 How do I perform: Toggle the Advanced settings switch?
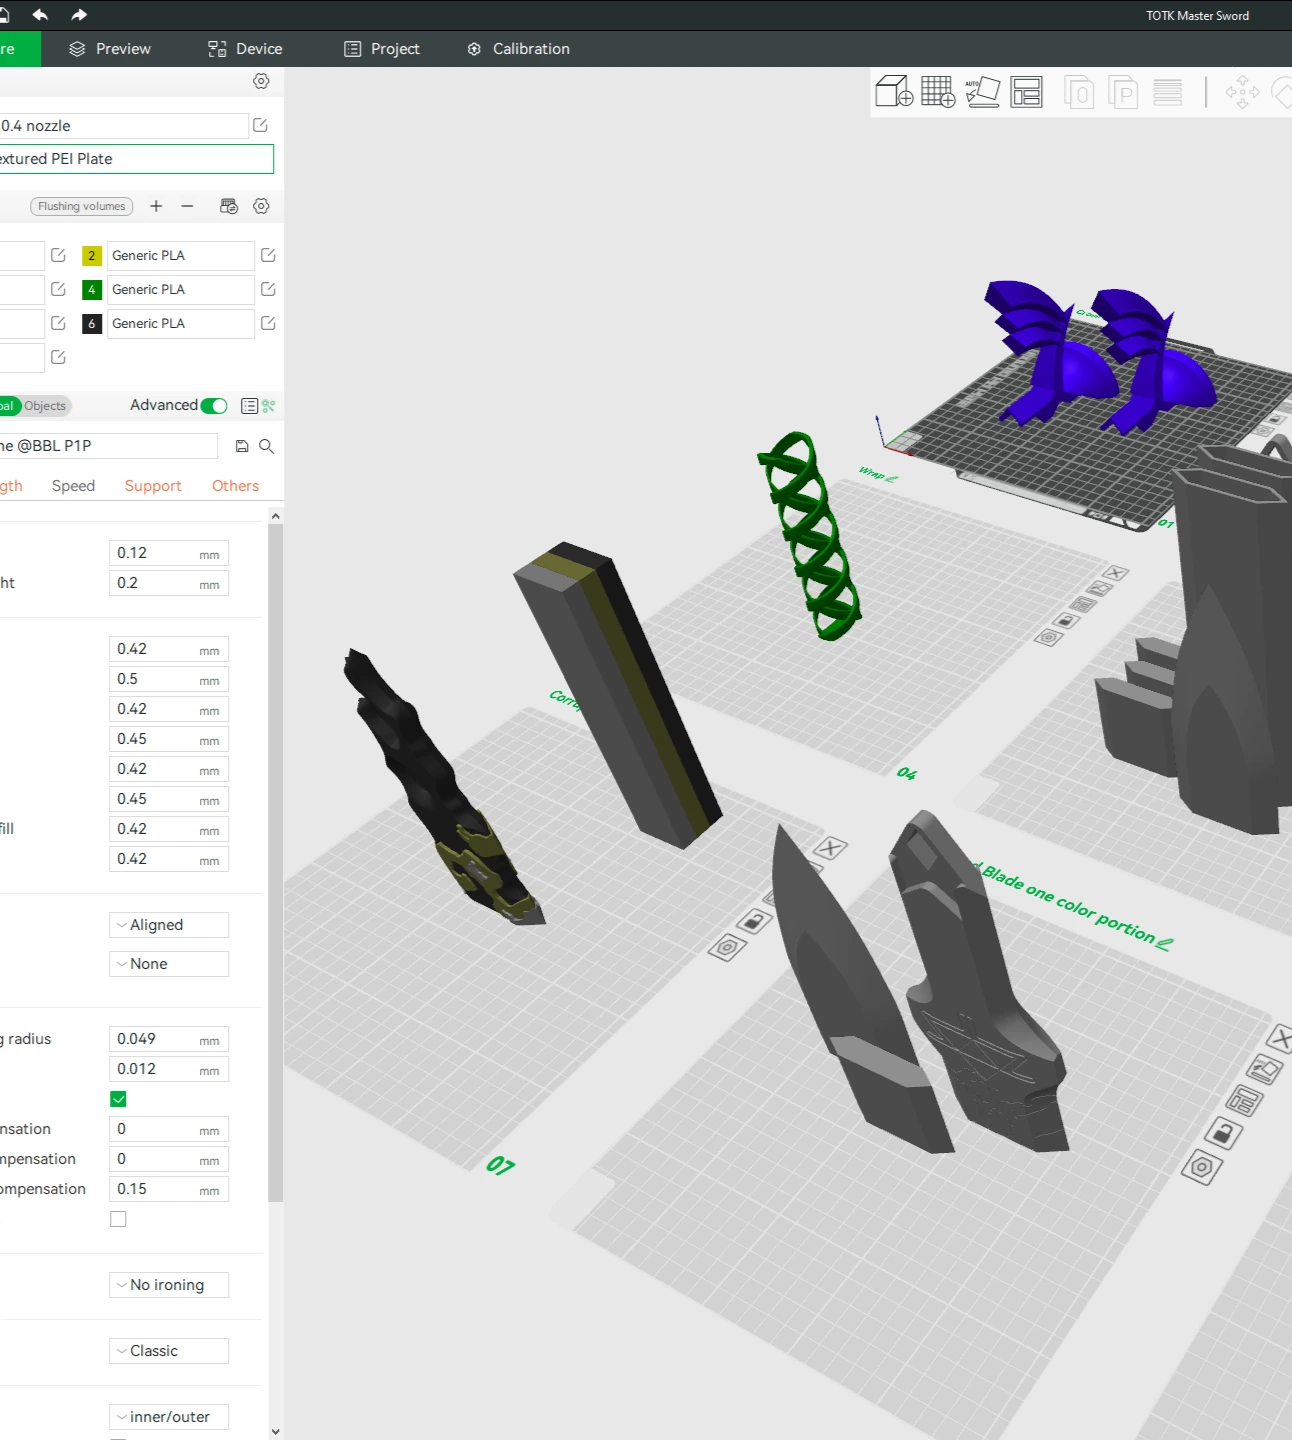[x=214, y=405]
